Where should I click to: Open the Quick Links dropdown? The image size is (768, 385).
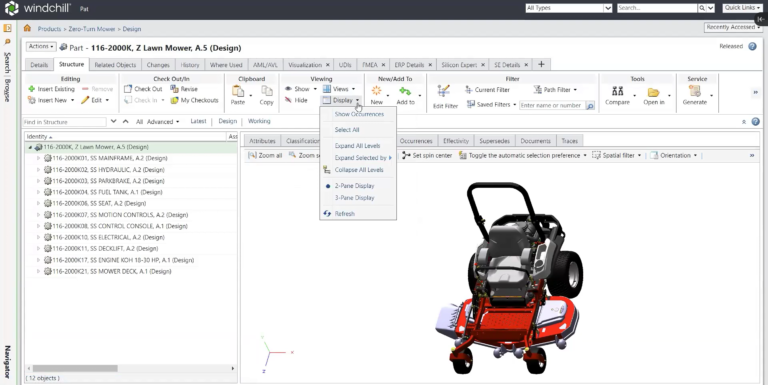(743, 8)
